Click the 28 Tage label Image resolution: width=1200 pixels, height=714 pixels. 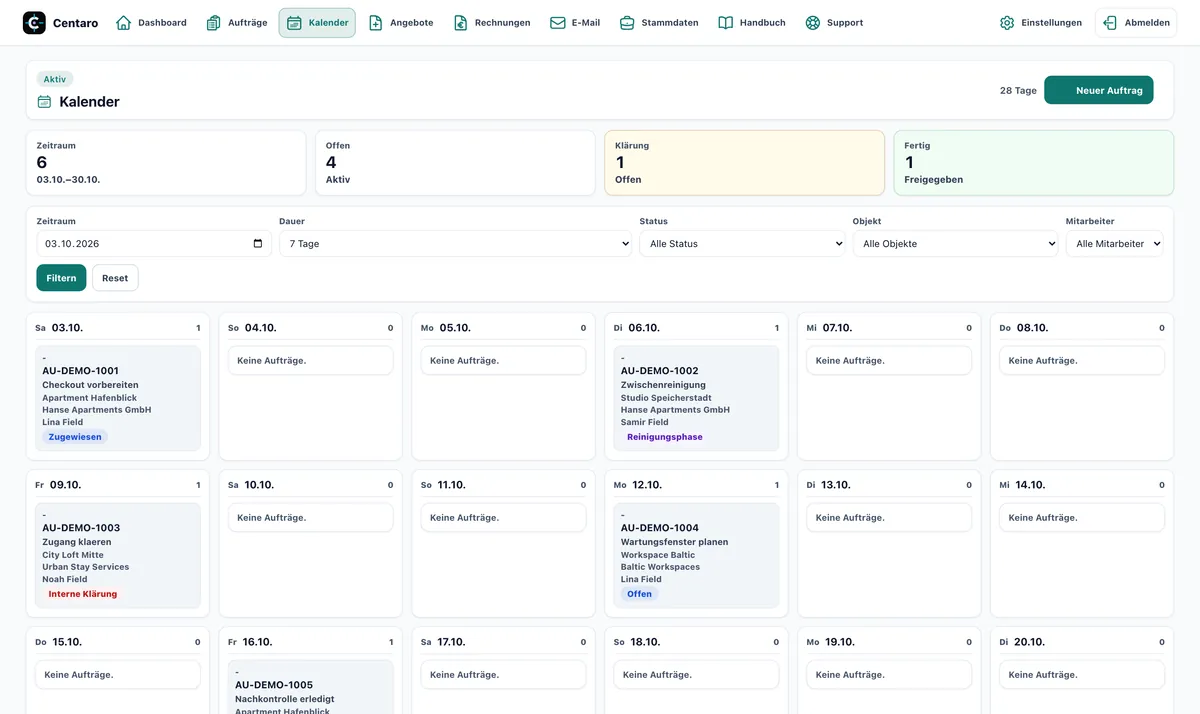1018,90
